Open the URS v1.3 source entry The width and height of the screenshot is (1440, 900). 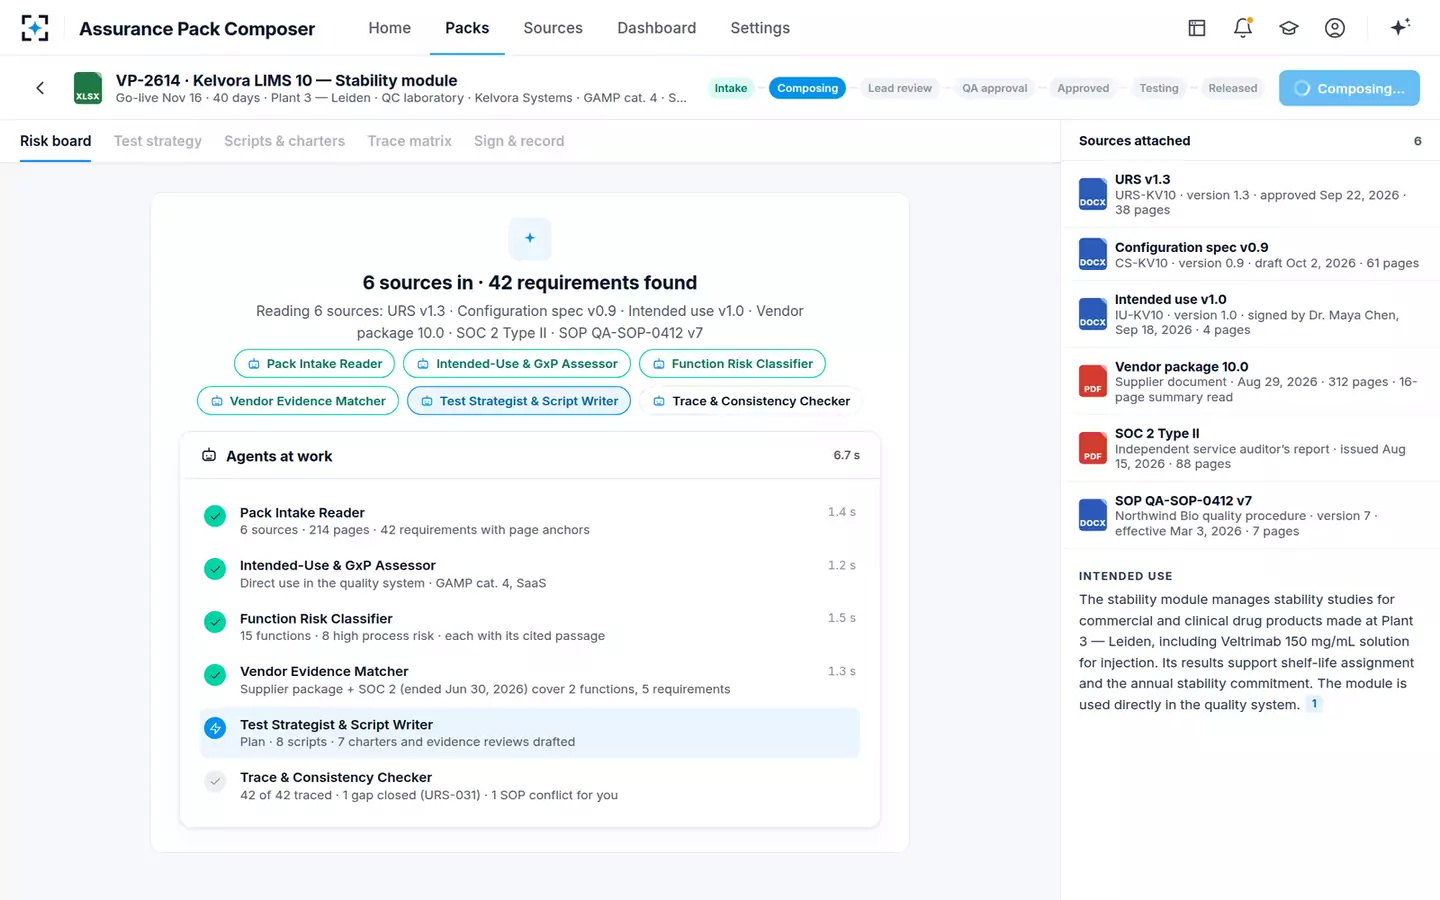(x=1250, y=194)
